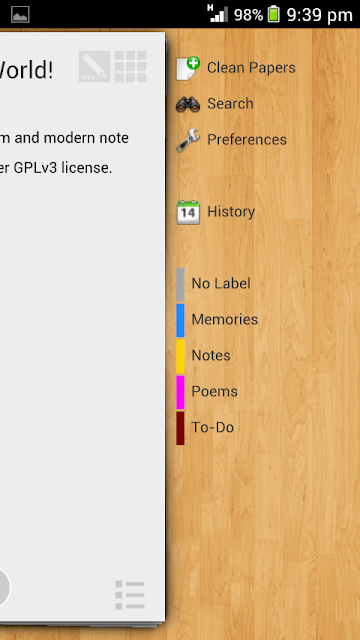Tap the Preferences text

click(247, 140)
